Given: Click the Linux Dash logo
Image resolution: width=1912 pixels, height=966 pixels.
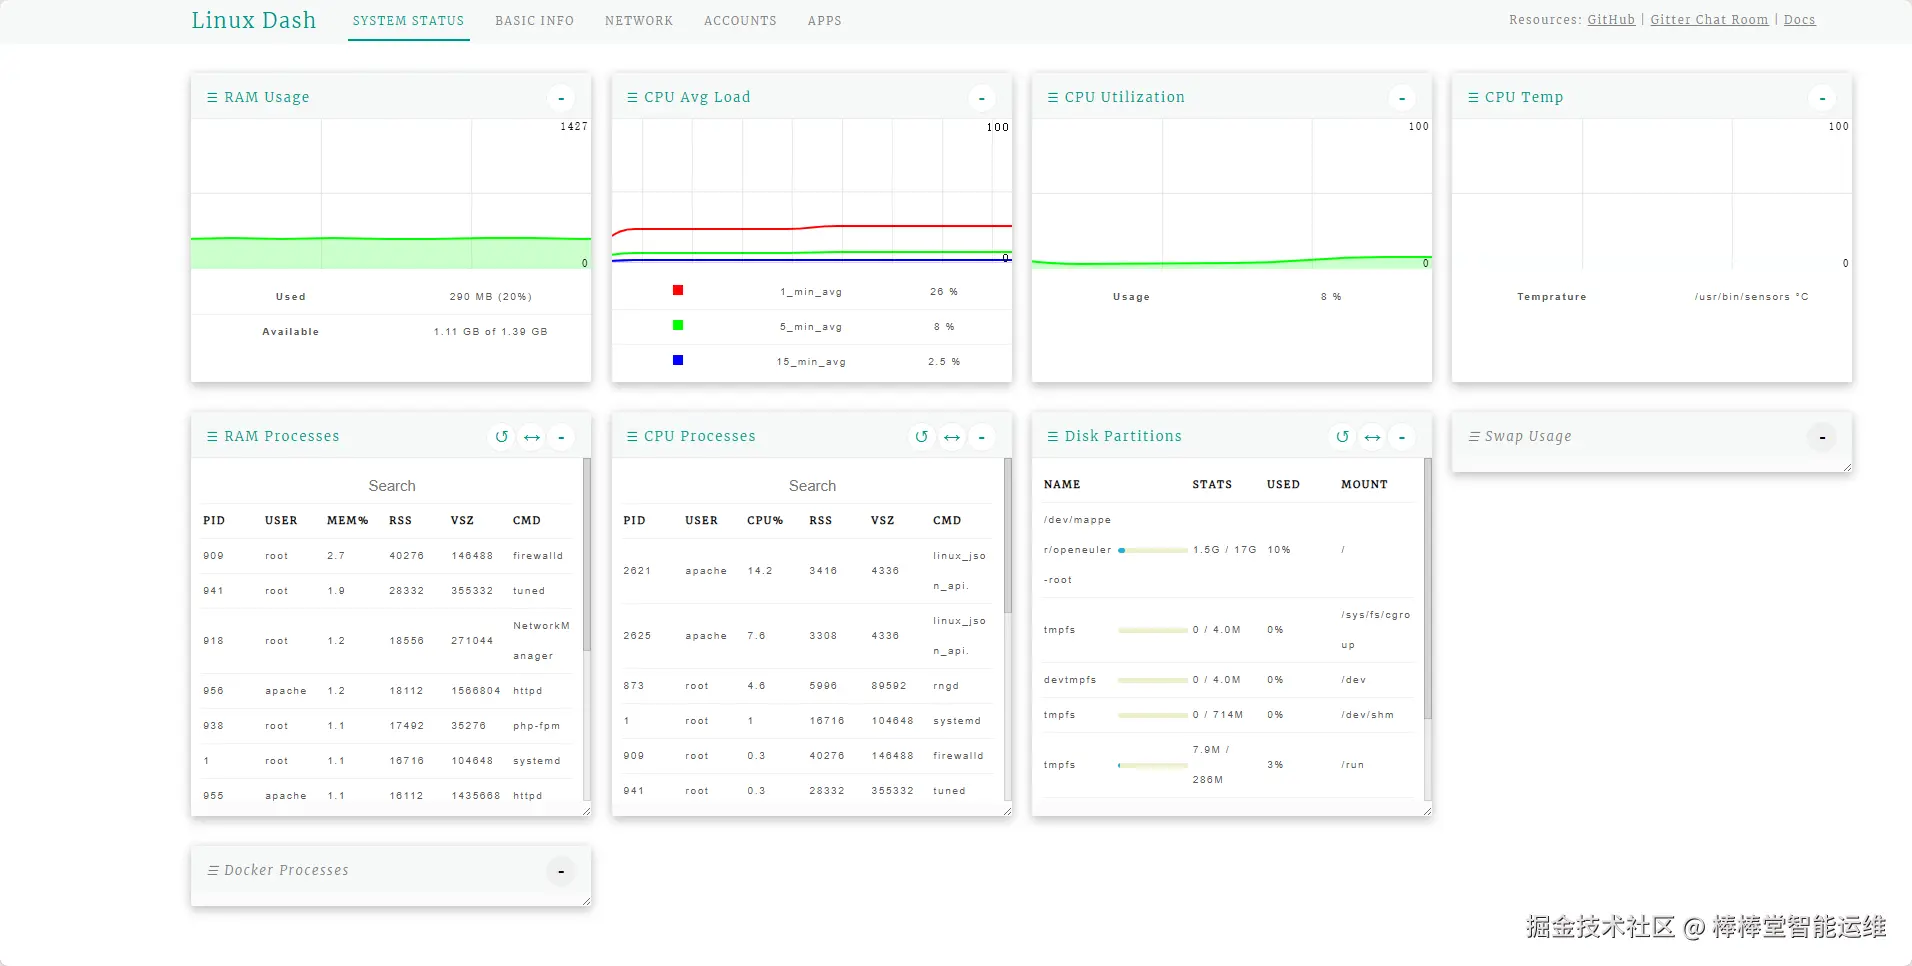Looking at the screenshot, I should pyautogui.click(x=254, y=20).
